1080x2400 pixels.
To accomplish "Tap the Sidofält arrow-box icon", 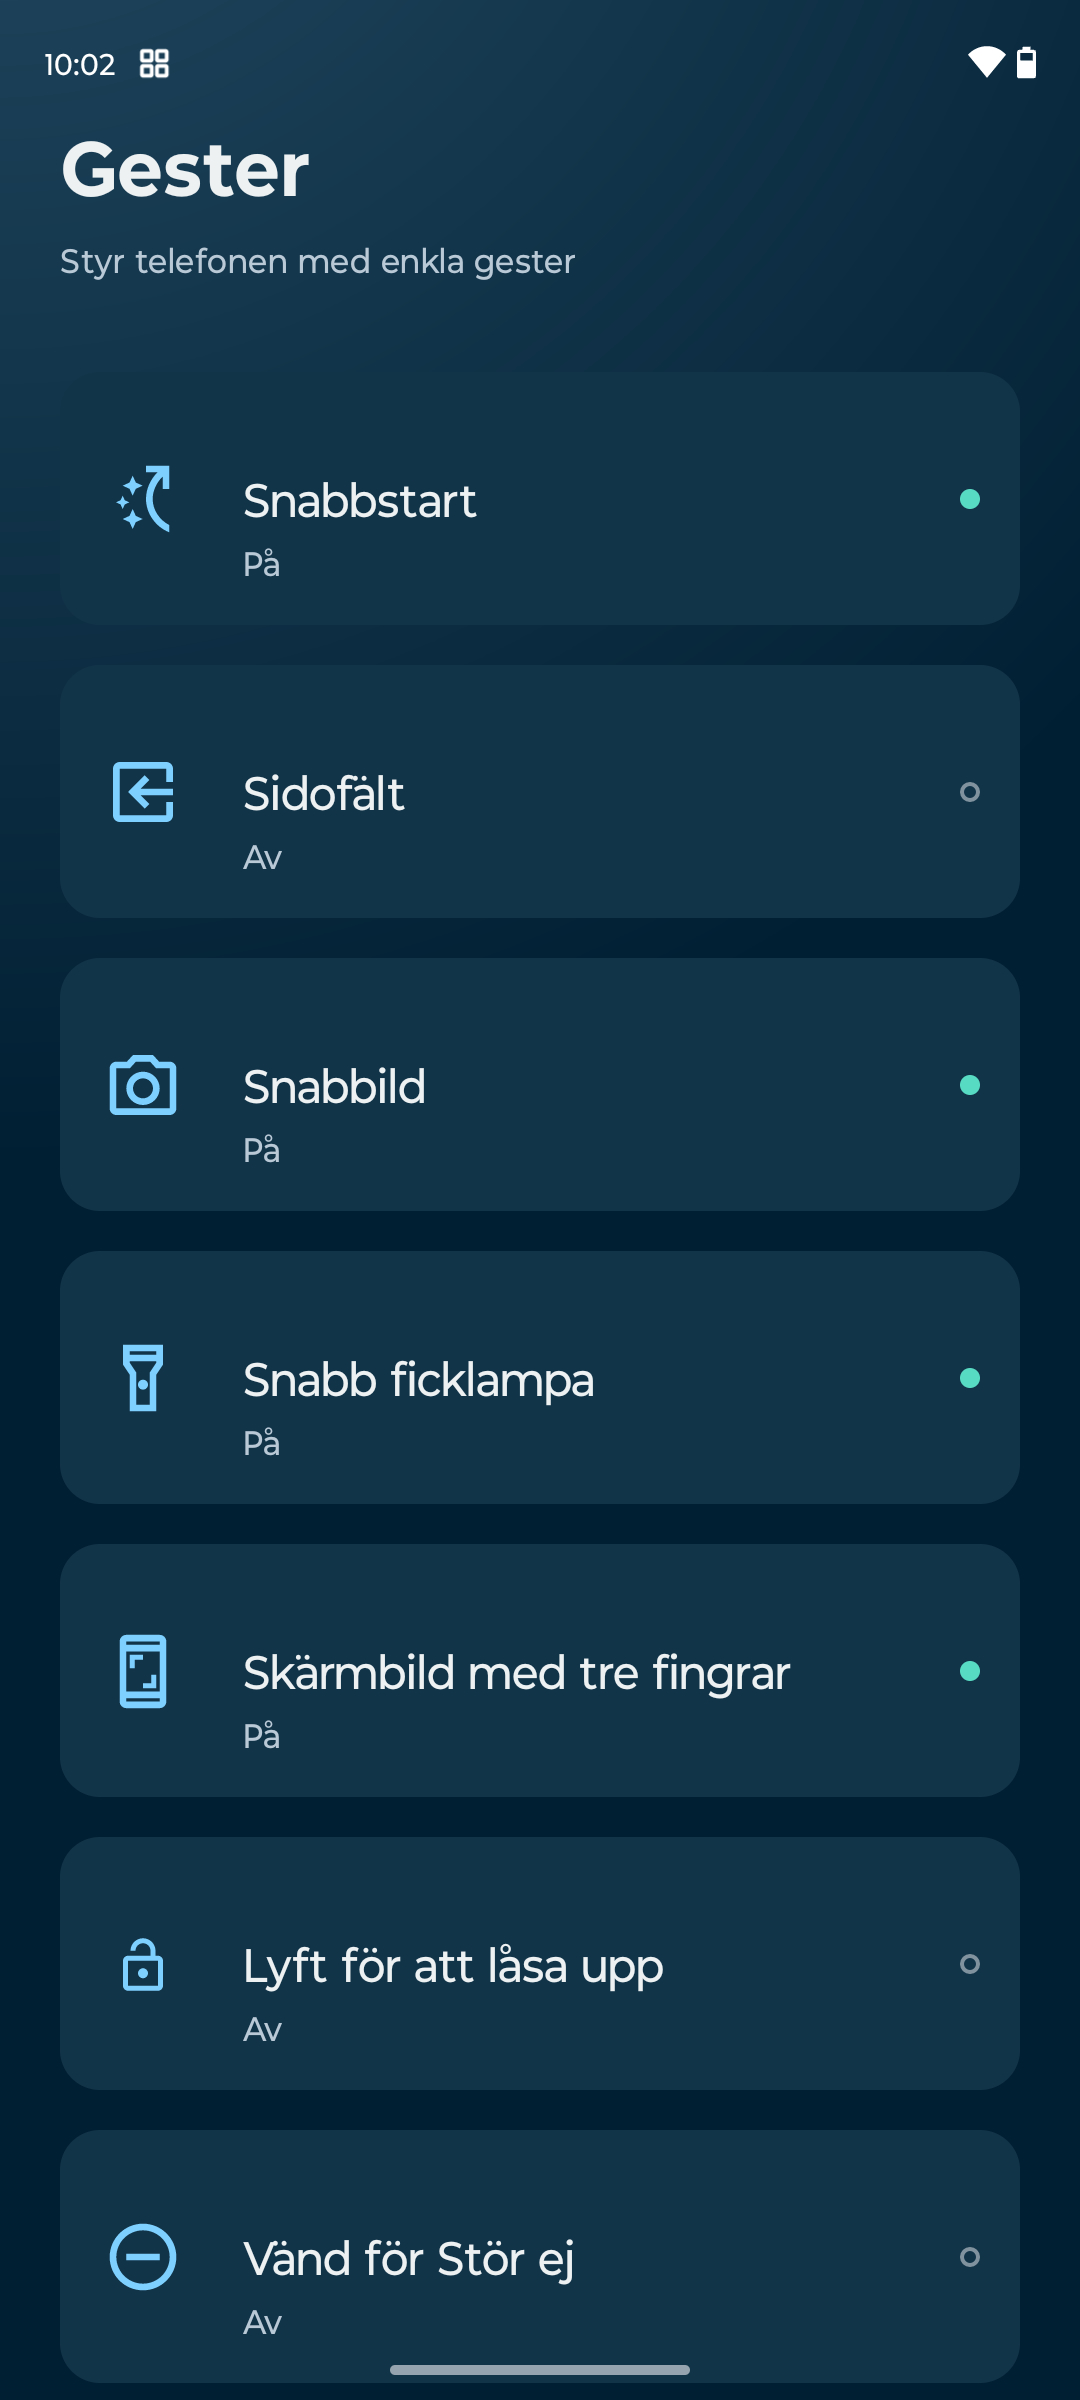I will pos(143,792).
